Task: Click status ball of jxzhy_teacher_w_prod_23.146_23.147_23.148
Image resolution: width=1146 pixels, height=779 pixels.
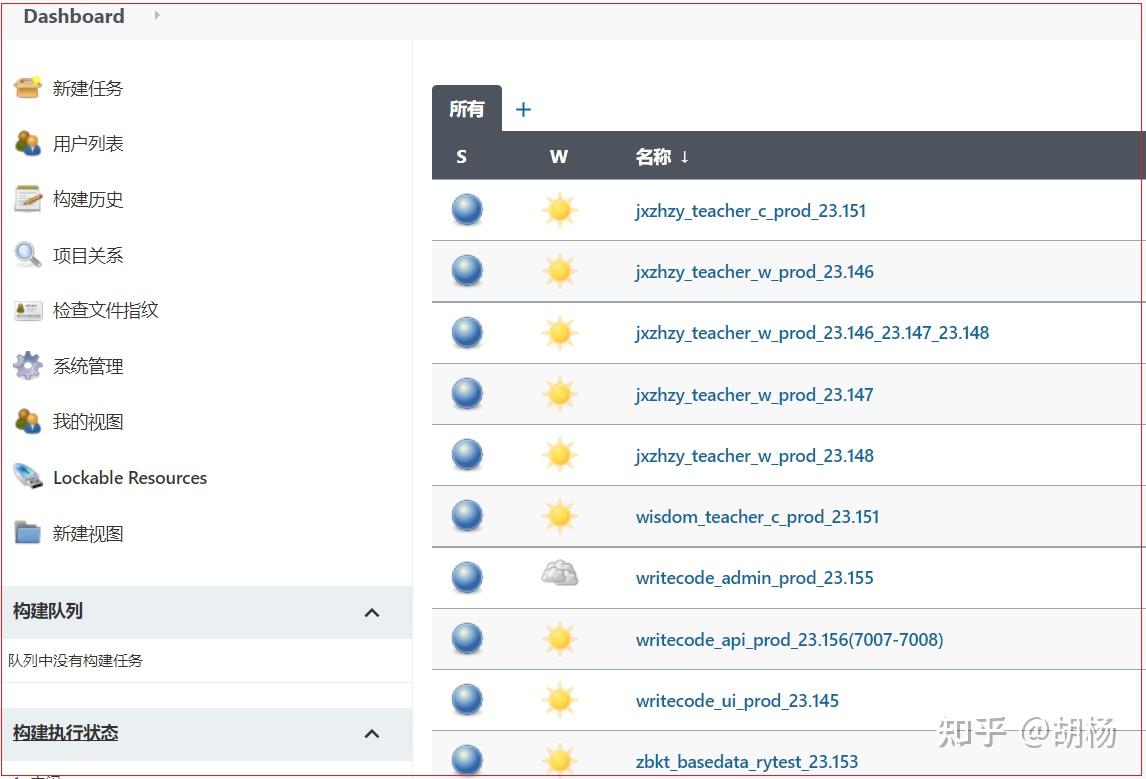Action: pyautogui.click(x=467, y=332)
